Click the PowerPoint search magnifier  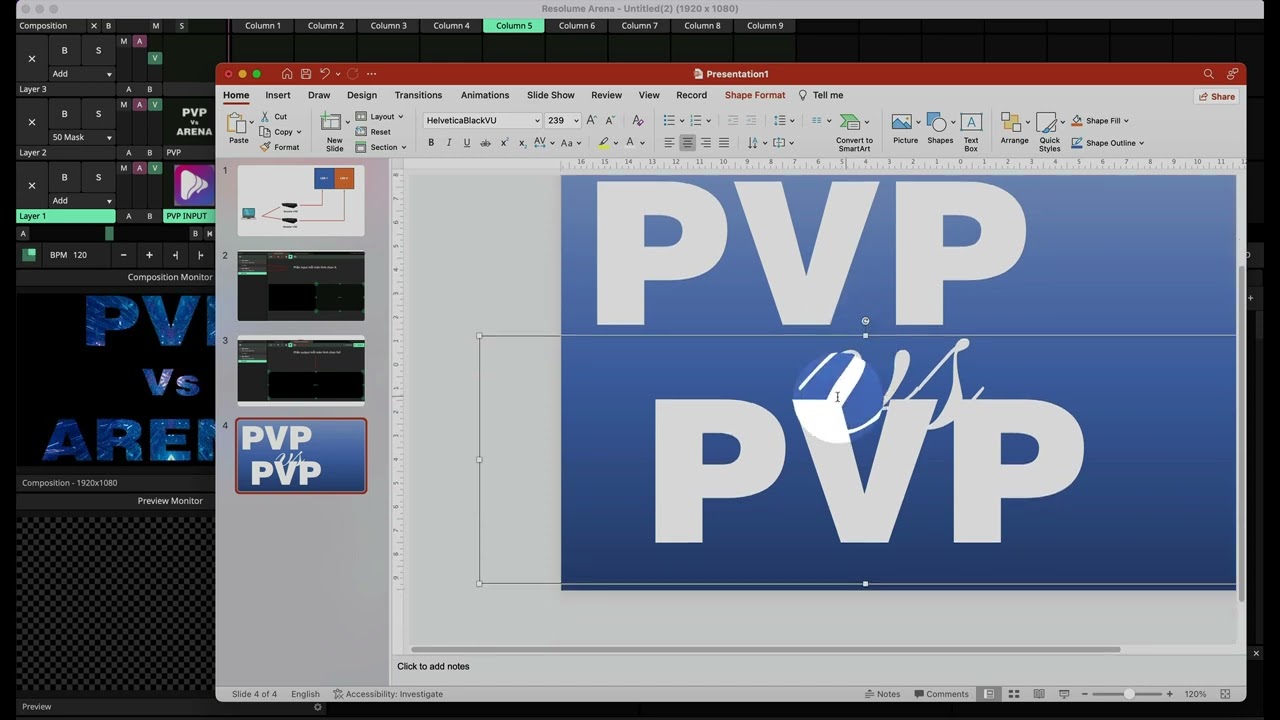[x=1208, y=74]
